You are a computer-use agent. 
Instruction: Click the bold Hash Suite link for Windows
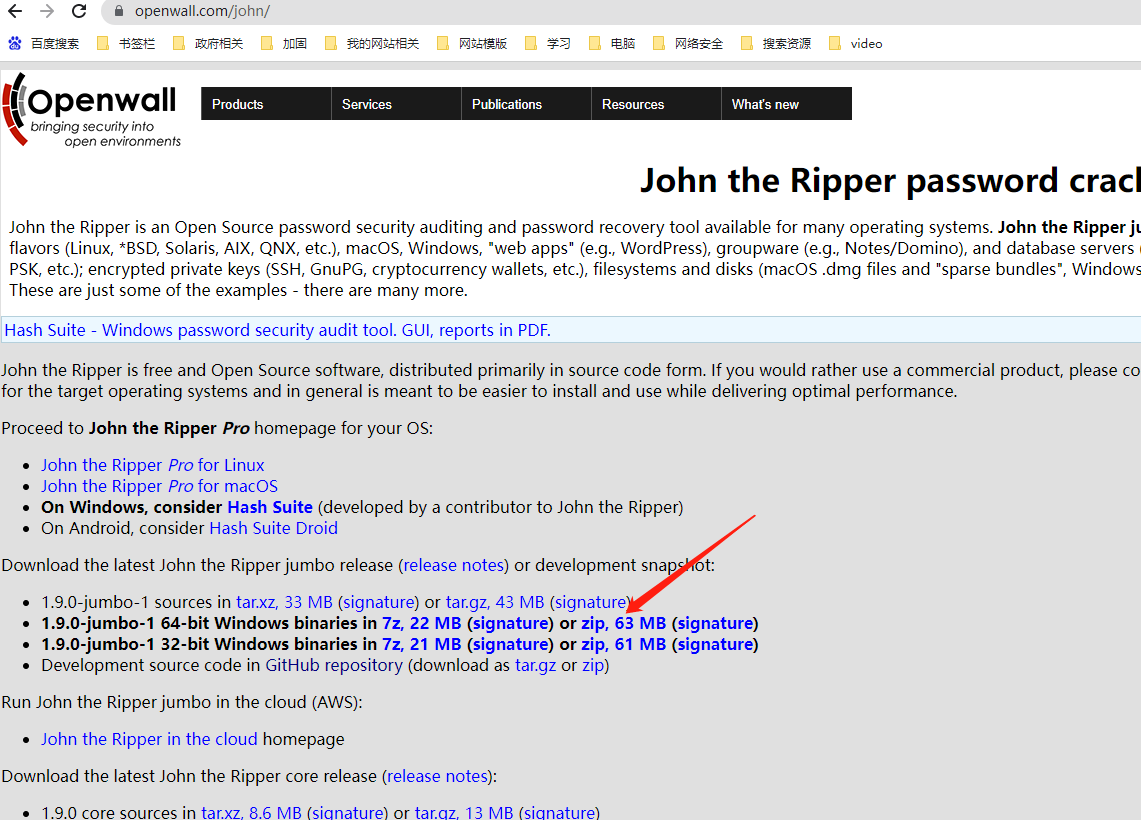[270, 507]
